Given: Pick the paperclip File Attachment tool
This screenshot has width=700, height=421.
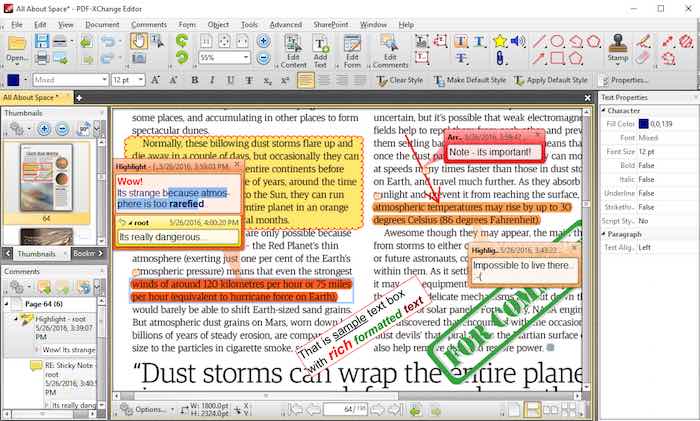Looking at the screenshot, I should (x=500, y=58).
